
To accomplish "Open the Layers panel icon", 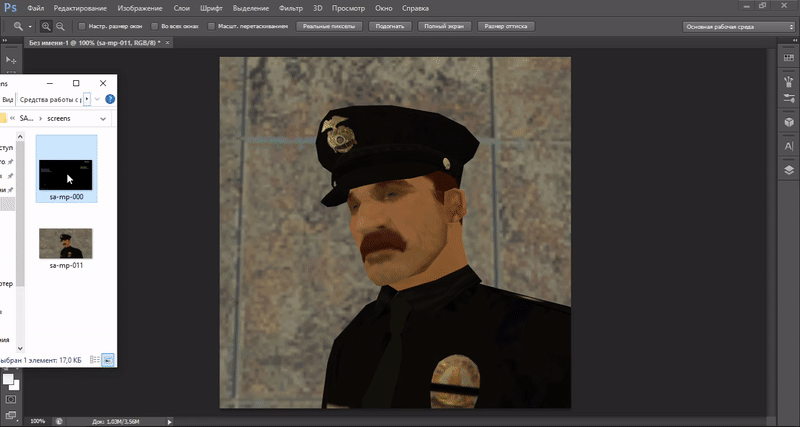I will (788, 170).
